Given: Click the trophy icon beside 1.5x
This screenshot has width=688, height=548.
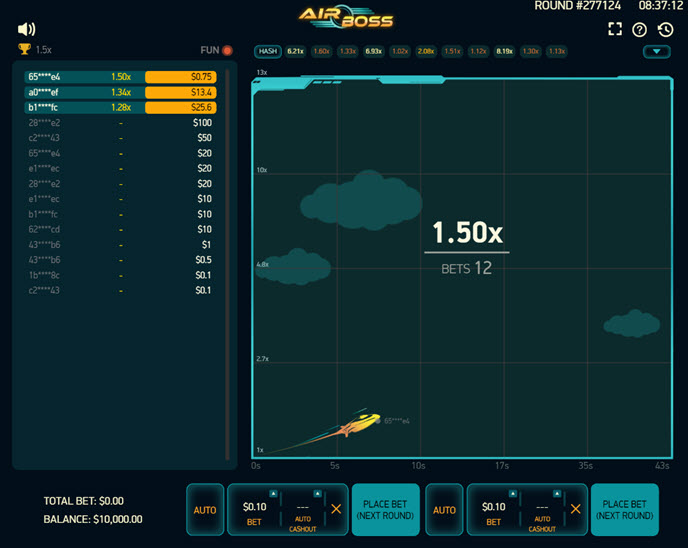Looking at the screenshot, I should pos(24,49).
